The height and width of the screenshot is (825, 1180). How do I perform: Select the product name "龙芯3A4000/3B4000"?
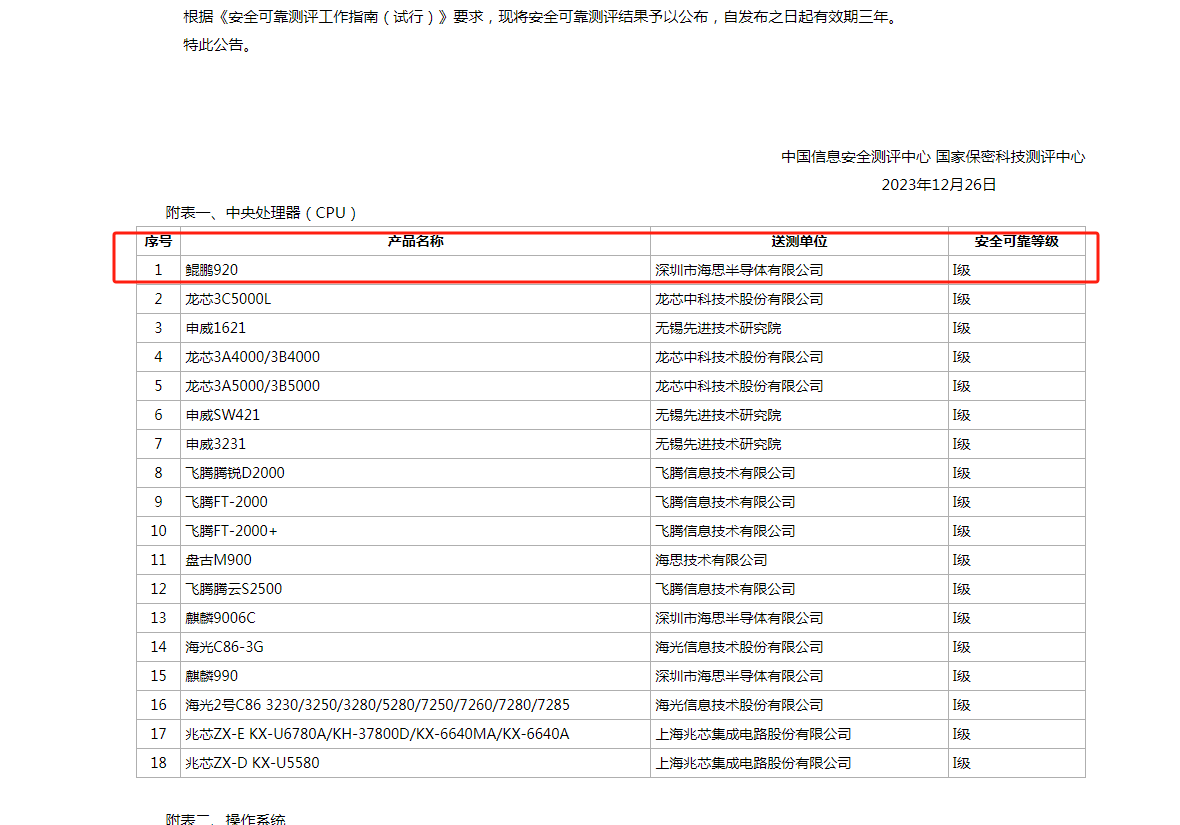(253, 357)
